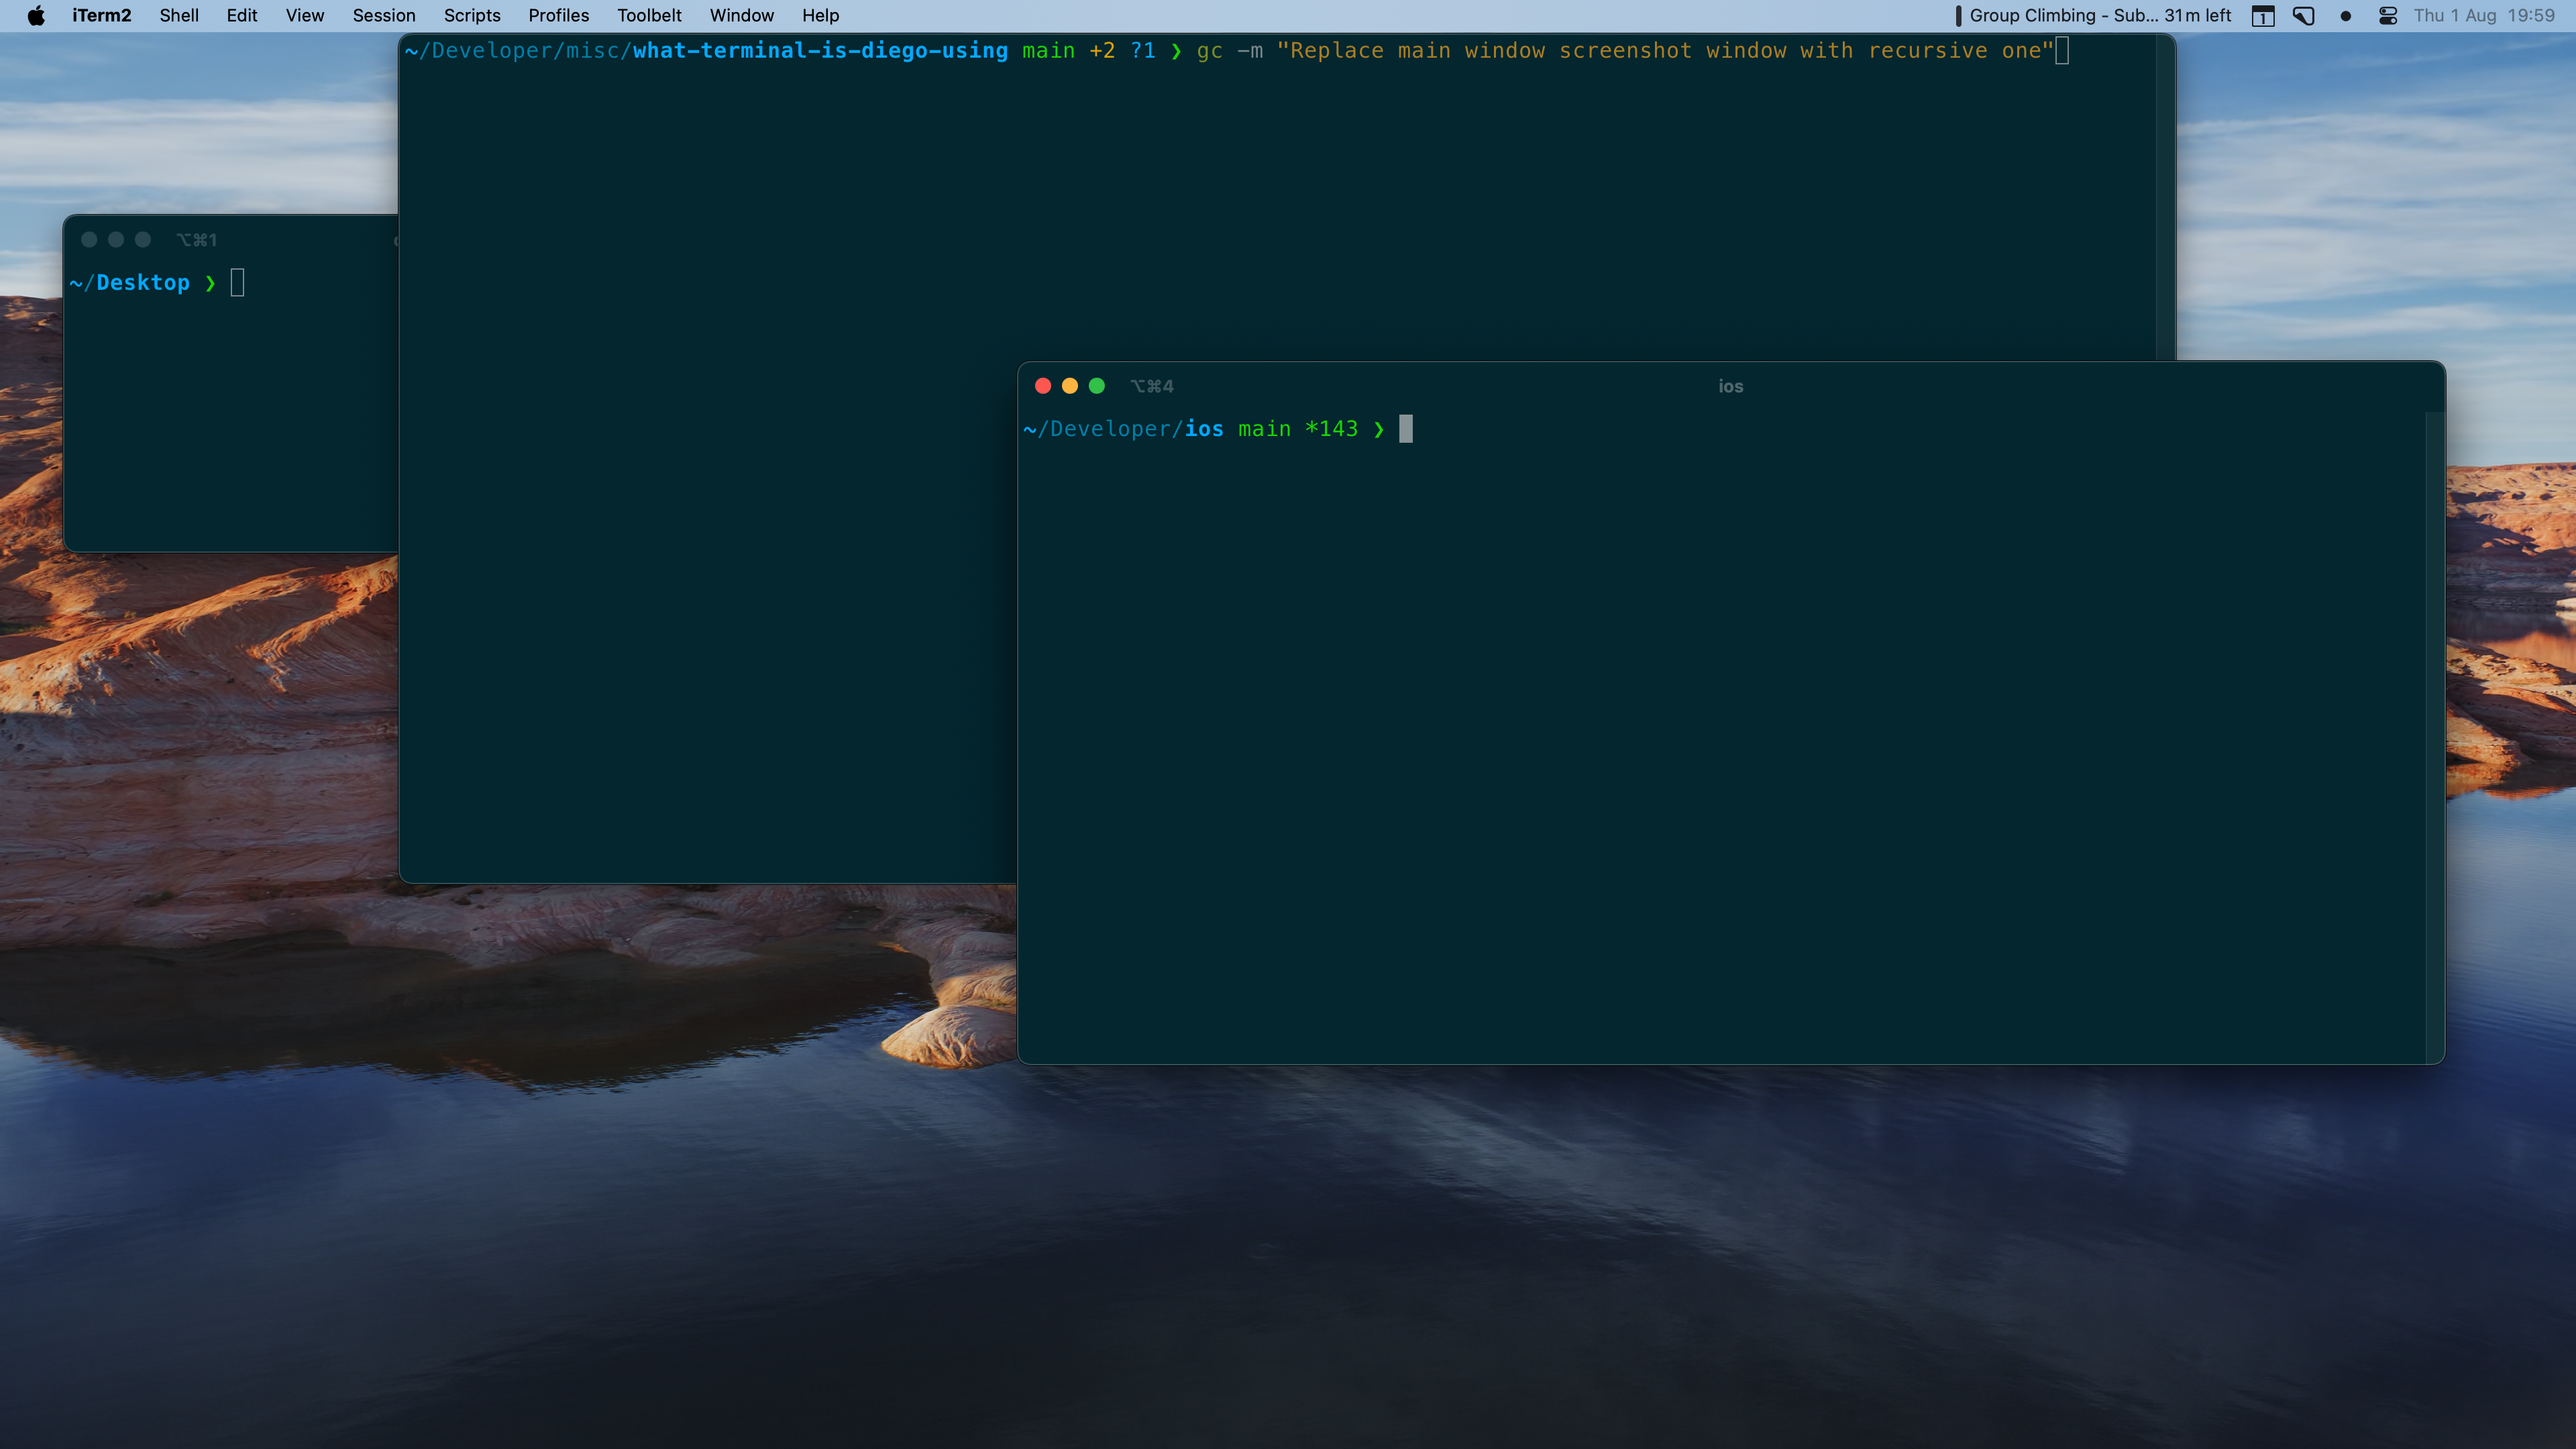Click the gc commit command line text

point(1620,51)
